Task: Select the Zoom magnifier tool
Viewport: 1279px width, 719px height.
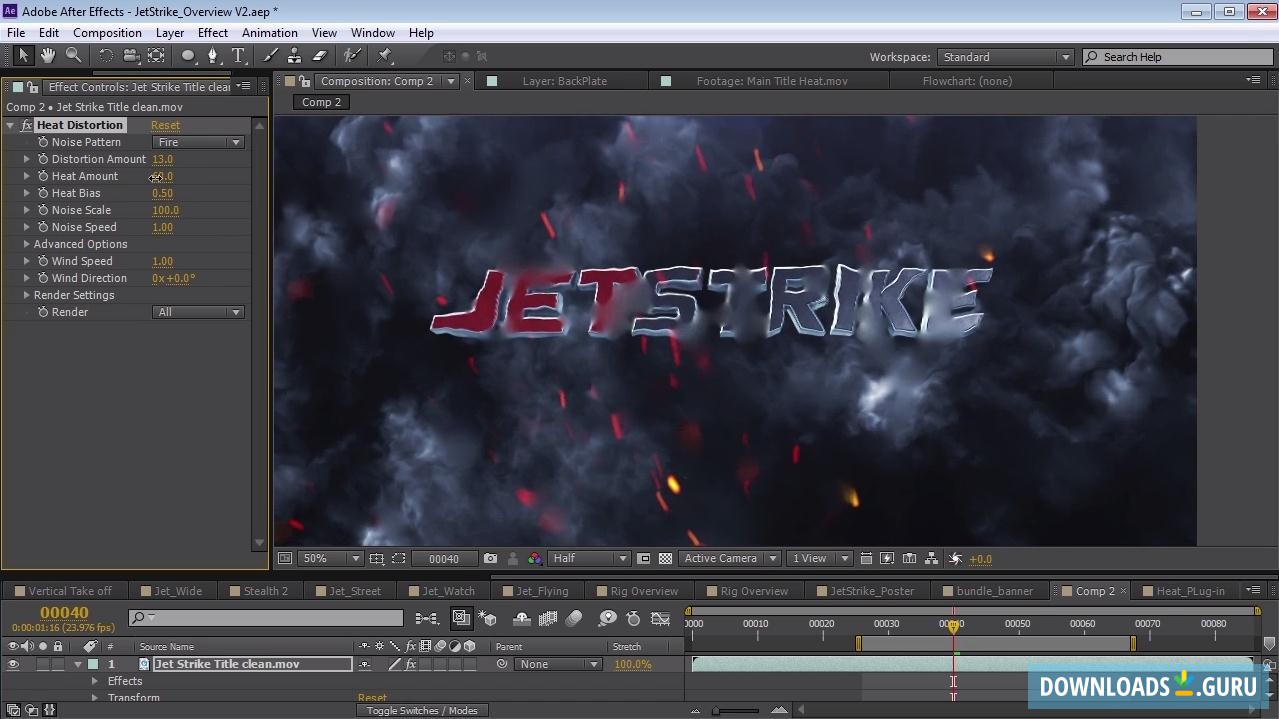Action: [73, 56]
